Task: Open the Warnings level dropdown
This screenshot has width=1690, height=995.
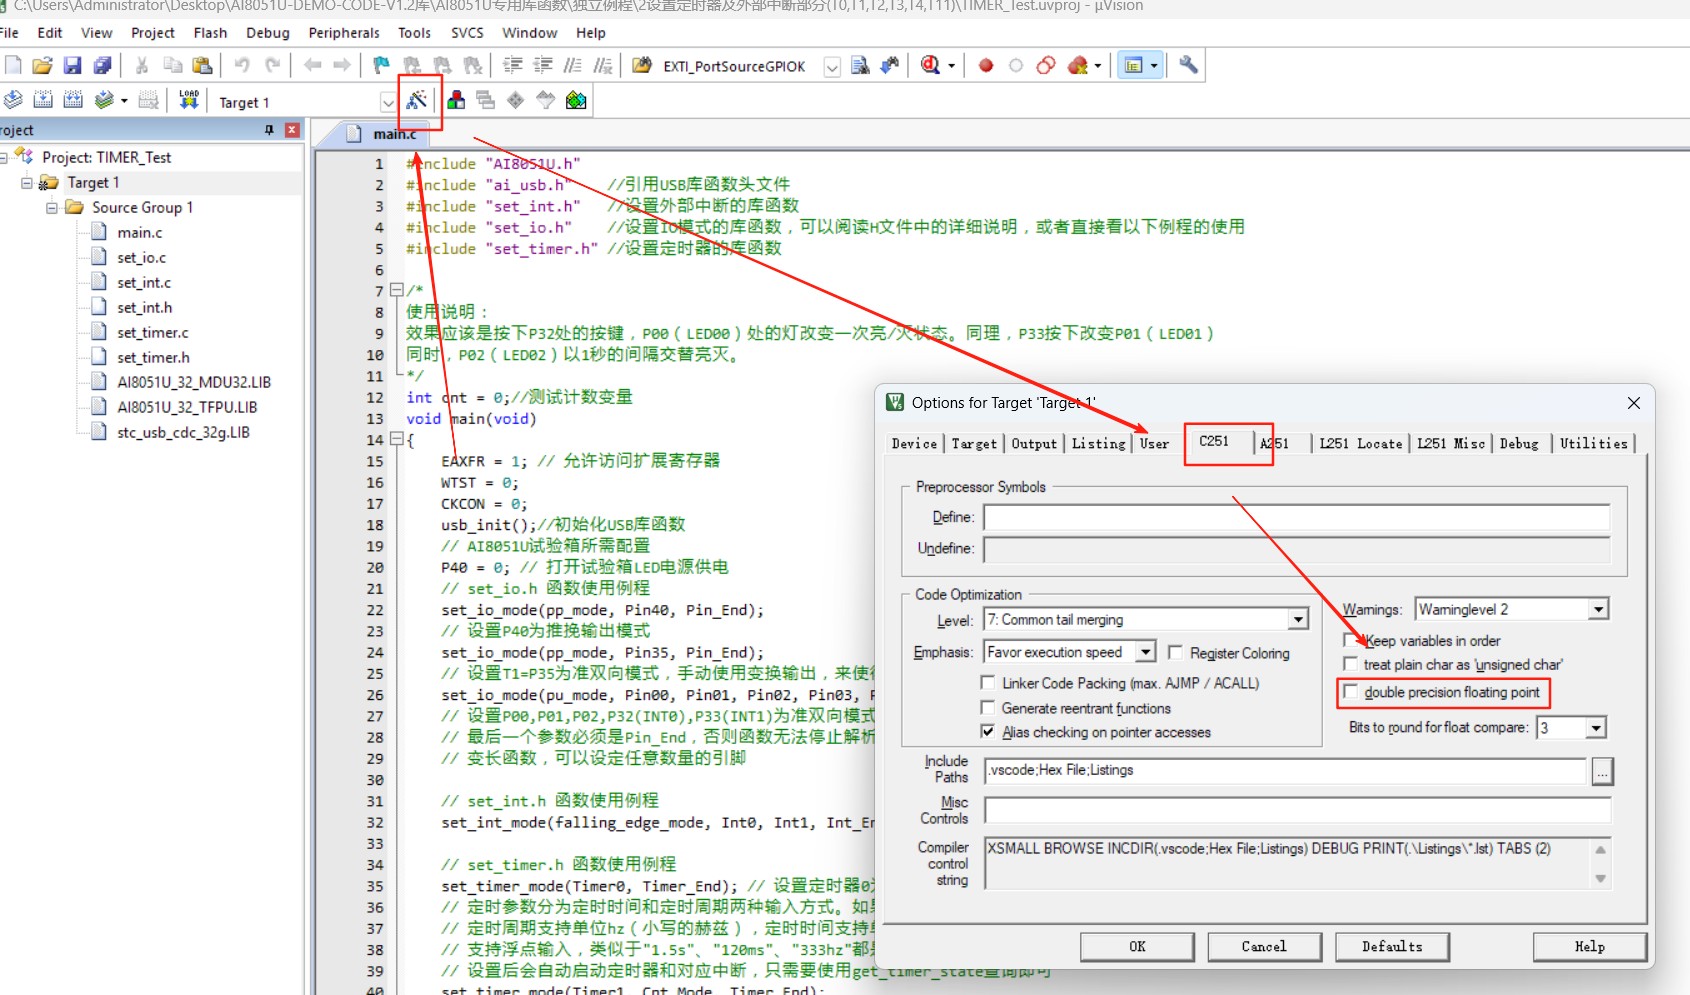Action: [1598, 609]
